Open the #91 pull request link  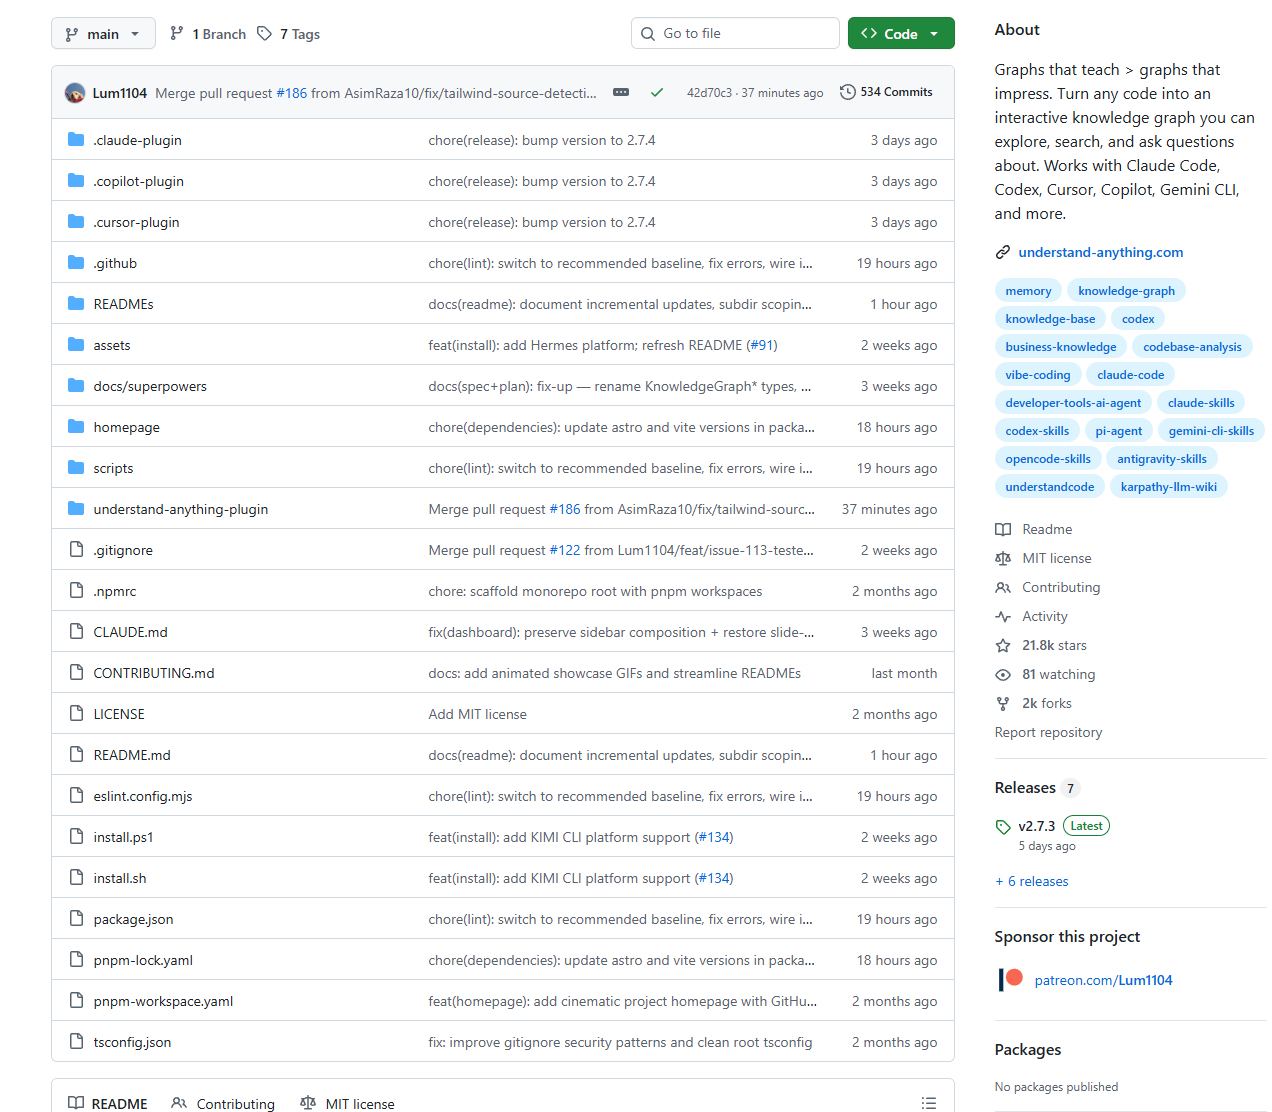pos(762,345)
